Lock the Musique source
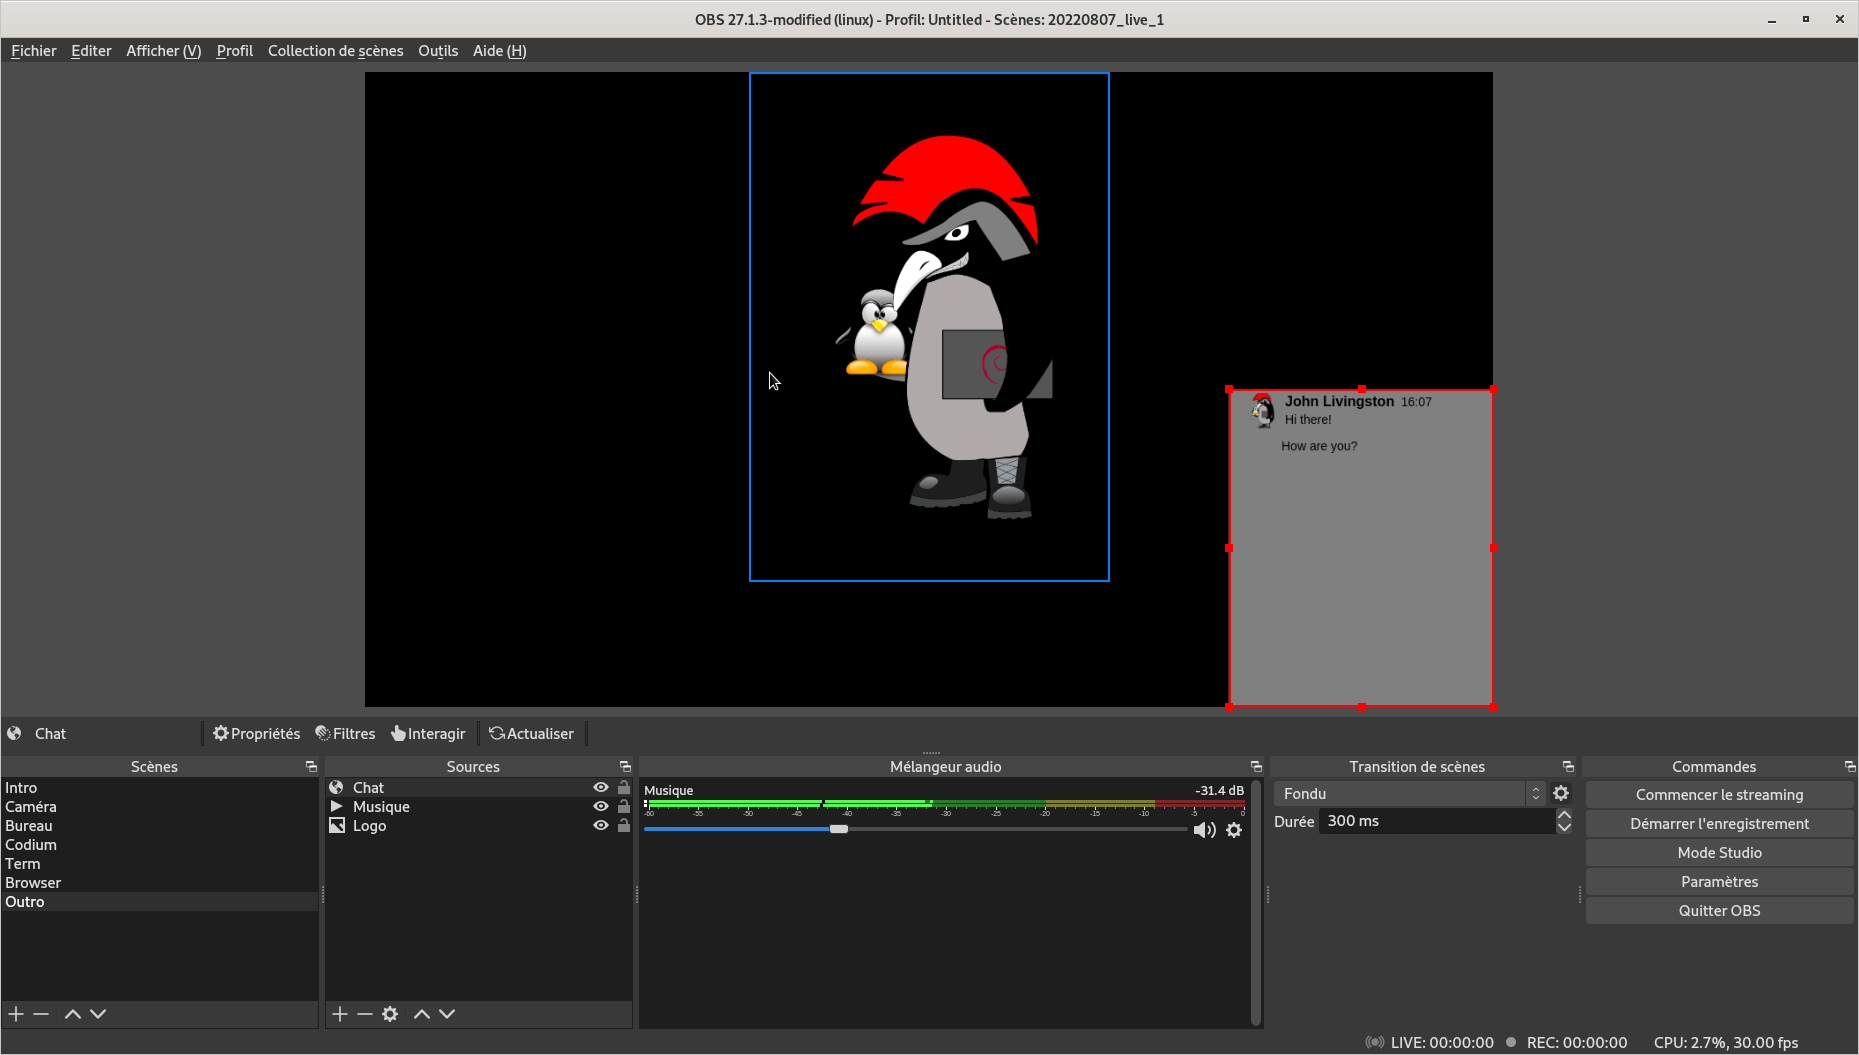 tap(624, 807)
